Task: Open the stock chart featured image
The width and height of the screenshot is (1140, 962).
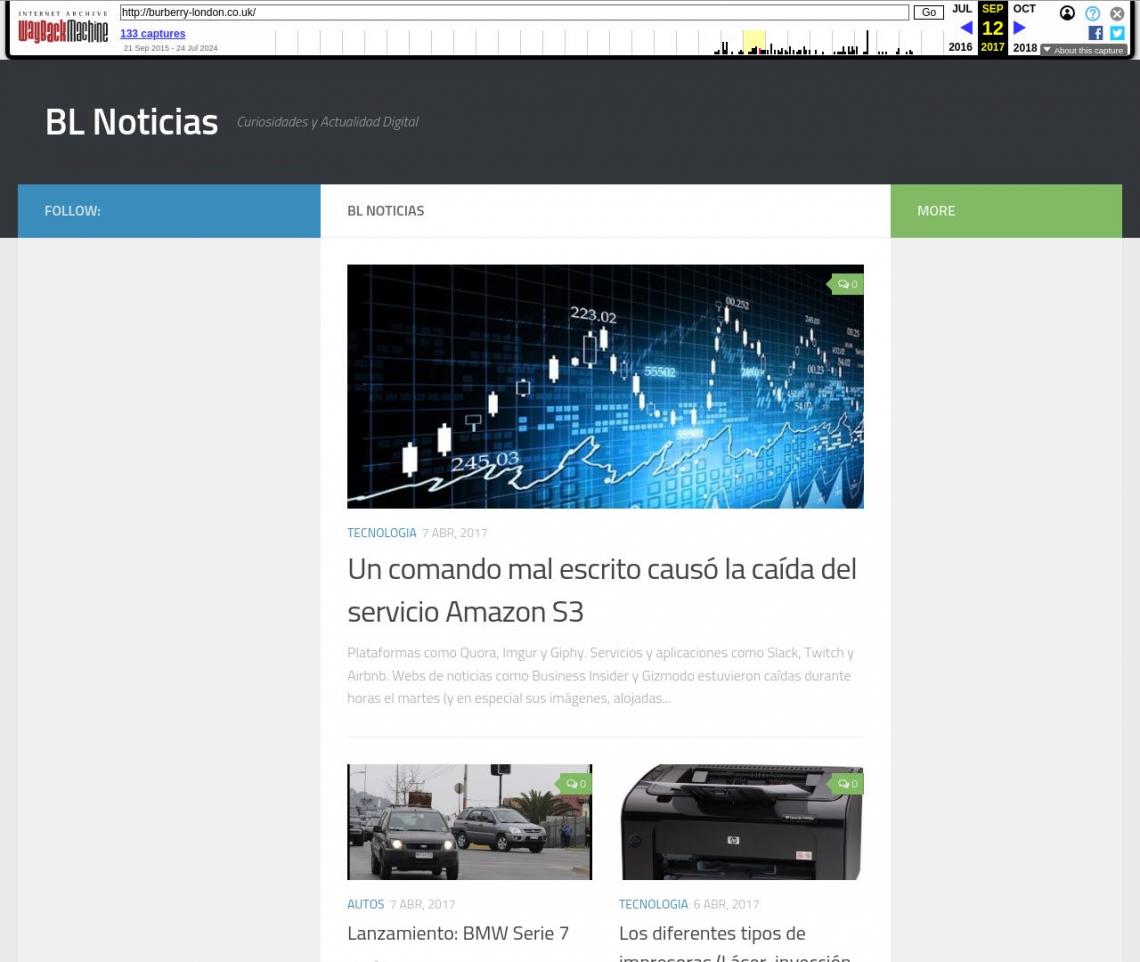Action: (605, 386)
